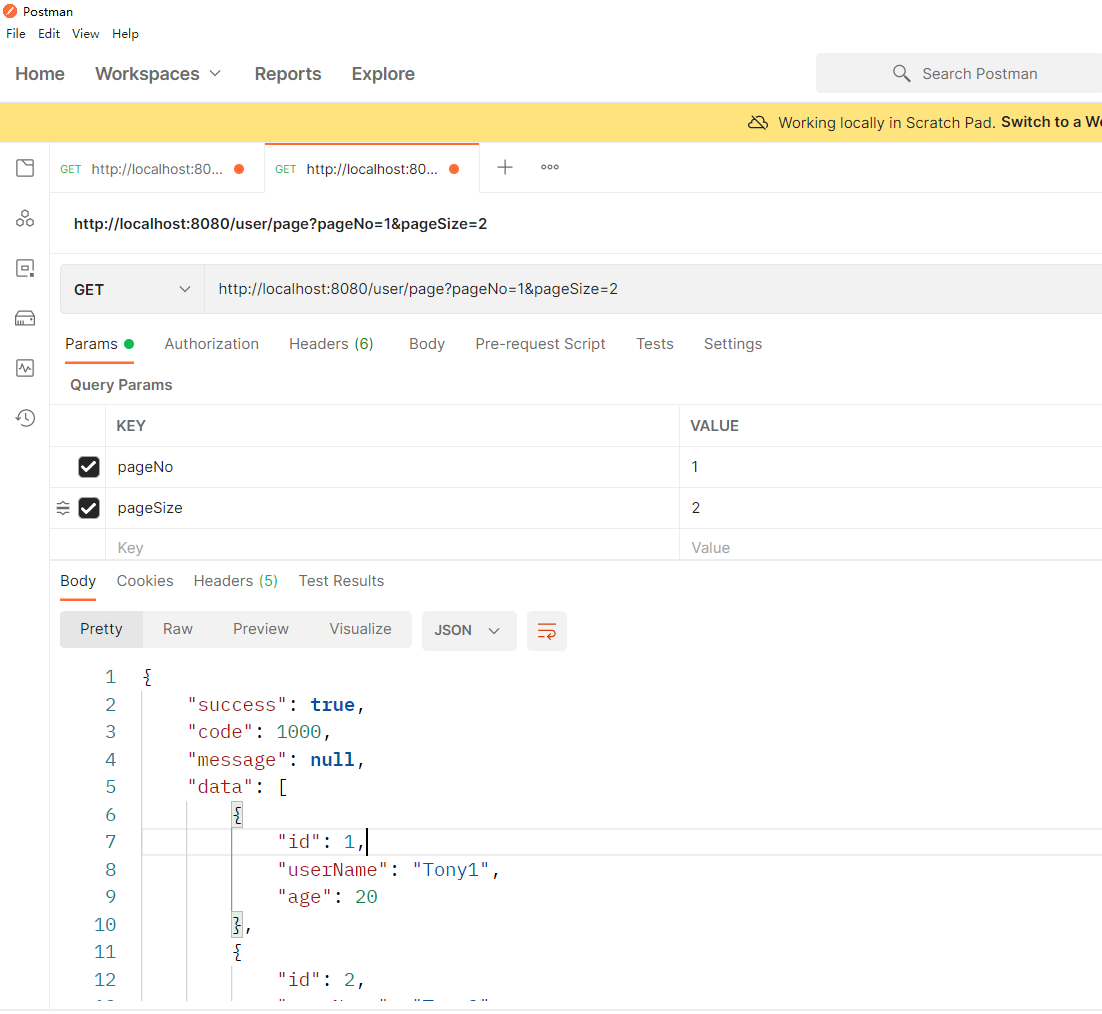Select the Params tab
This screenshot has height=1014, width=1102.
(99, 344)
